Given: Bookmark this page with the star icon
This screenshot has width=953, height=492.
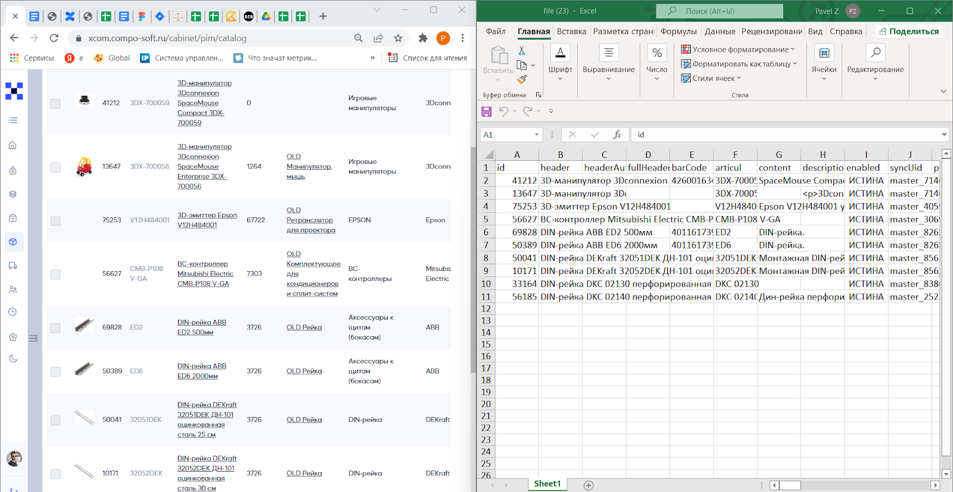Looking at the screenshot, I should pyautogui.click(x=398, y=38).
